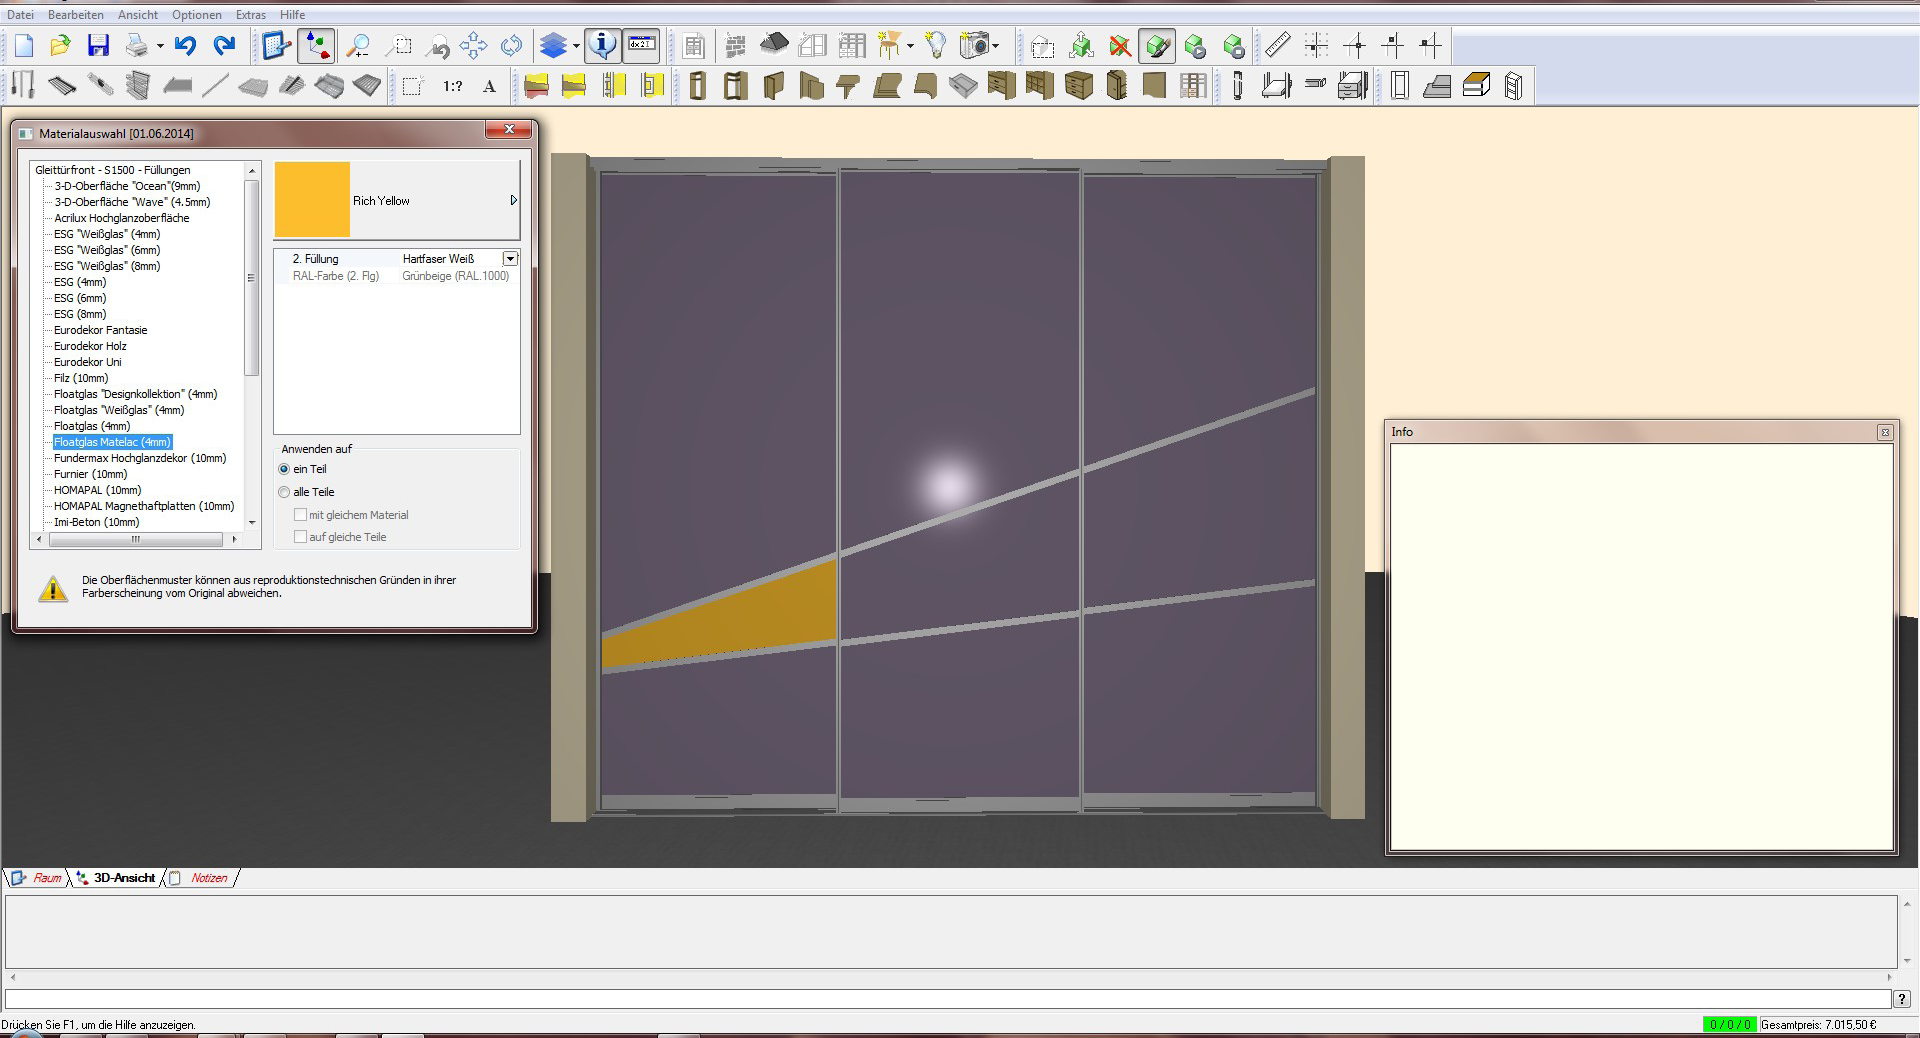Click the undo arrow icon
This screenshot has height=1038, width=1920.
185,46
